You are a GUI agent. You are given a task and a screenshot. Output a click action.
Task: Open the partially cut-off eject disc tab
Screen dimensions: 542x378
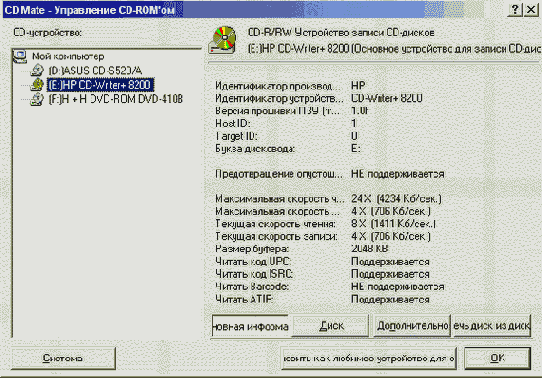492,325
